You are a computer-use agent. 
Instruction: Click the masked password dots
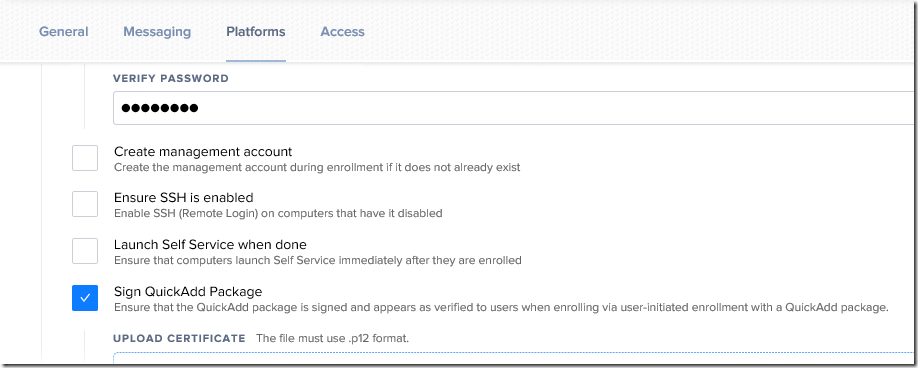click(x=159, y=108)
